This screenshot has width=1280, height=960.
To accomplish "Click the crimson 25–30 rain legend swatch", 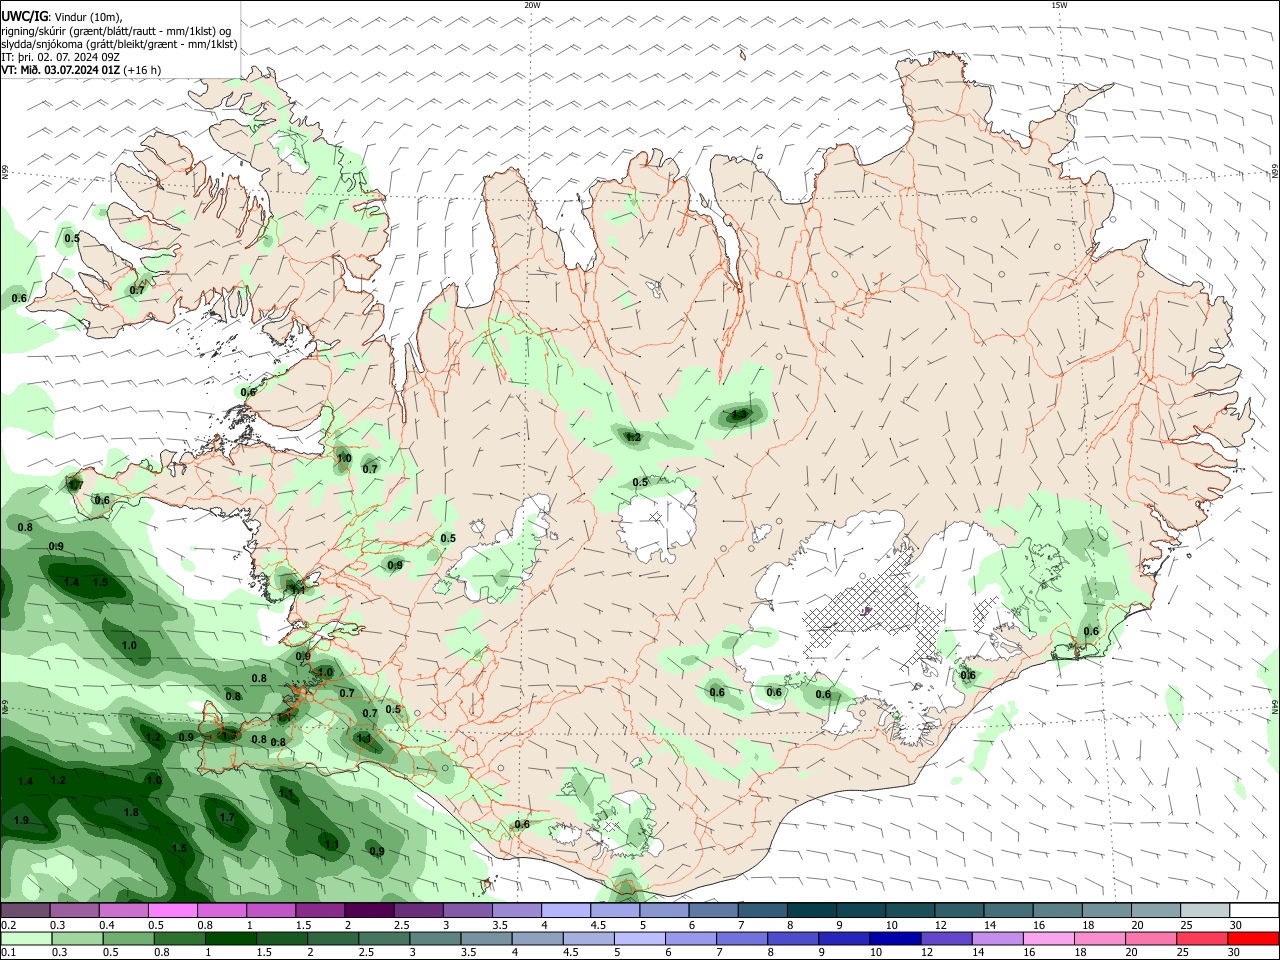I will 1202,939.
